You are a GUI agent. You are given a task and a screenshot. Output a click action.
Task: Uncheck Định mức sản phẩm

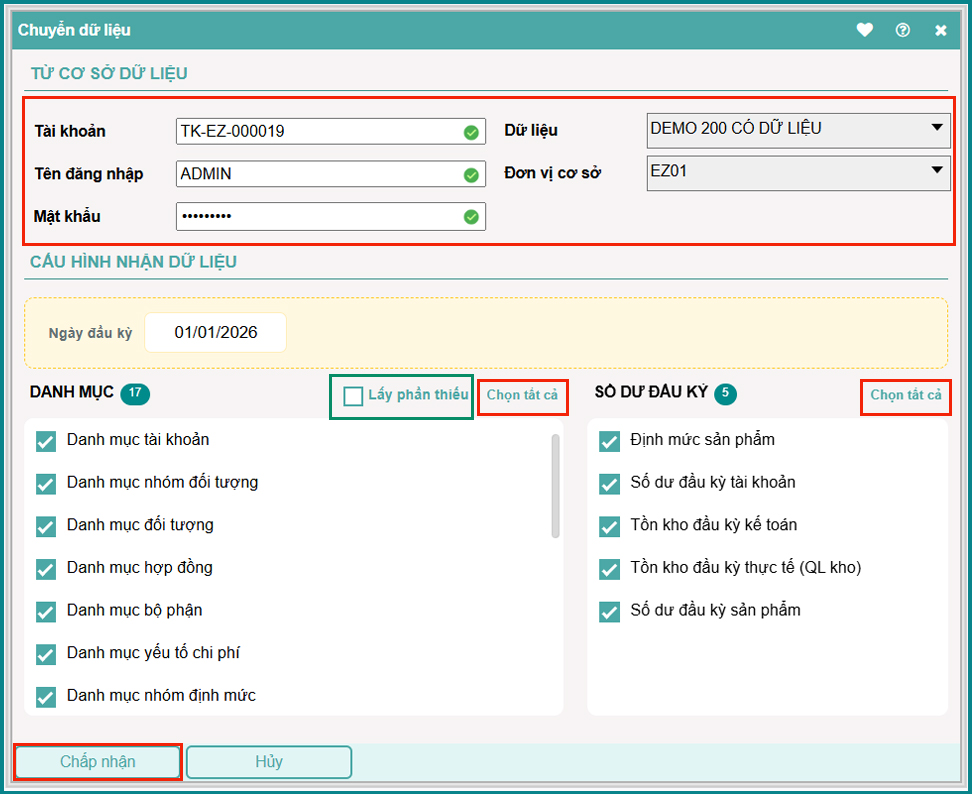pos(609,441)
